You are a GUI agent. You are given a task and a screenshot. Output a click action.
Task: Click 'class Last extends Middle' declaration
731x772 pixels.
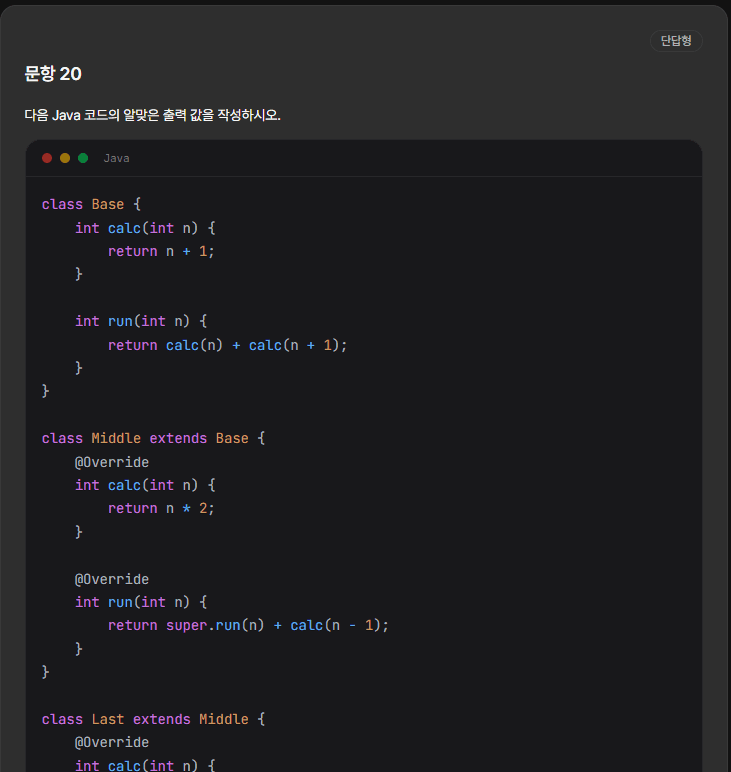click(154, 719)
